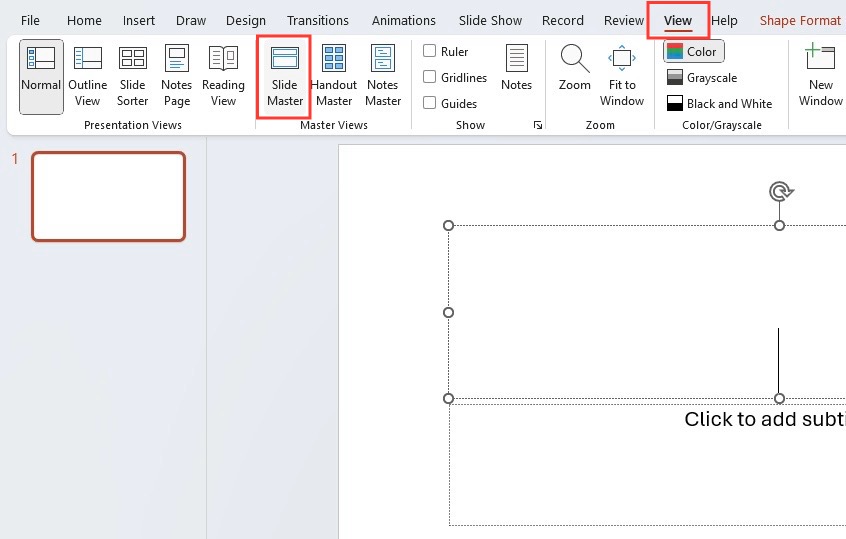Screen dimensions: 846x539
Task: Open the Help tab
Action: click(724, 21)
